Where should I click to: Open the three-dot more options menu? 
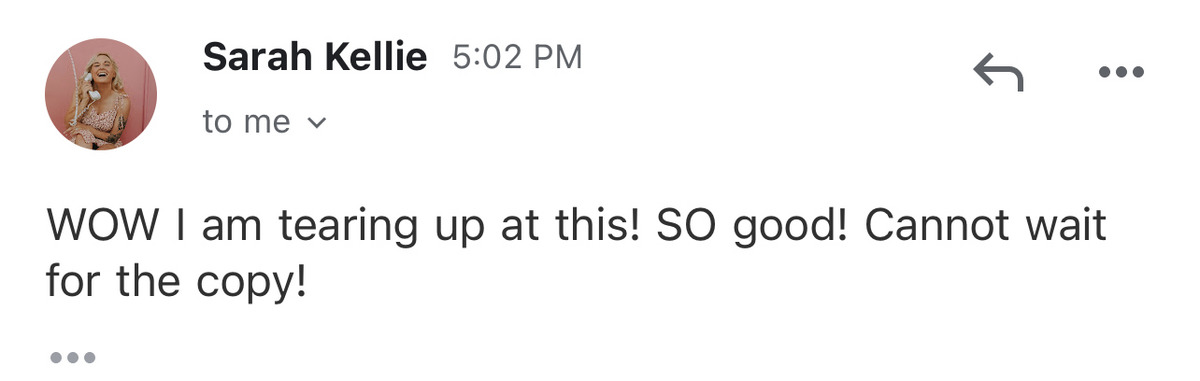pos(1120,73)
